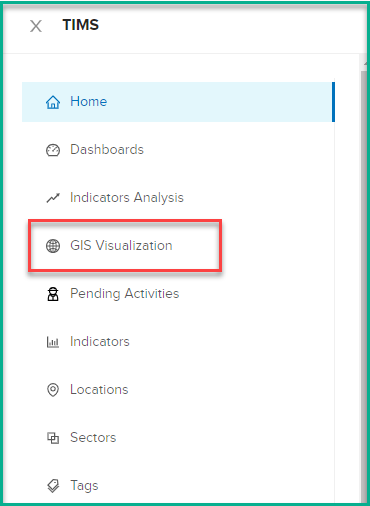Click the Sectors overlapping squares icon

click(x=53, y=438)
